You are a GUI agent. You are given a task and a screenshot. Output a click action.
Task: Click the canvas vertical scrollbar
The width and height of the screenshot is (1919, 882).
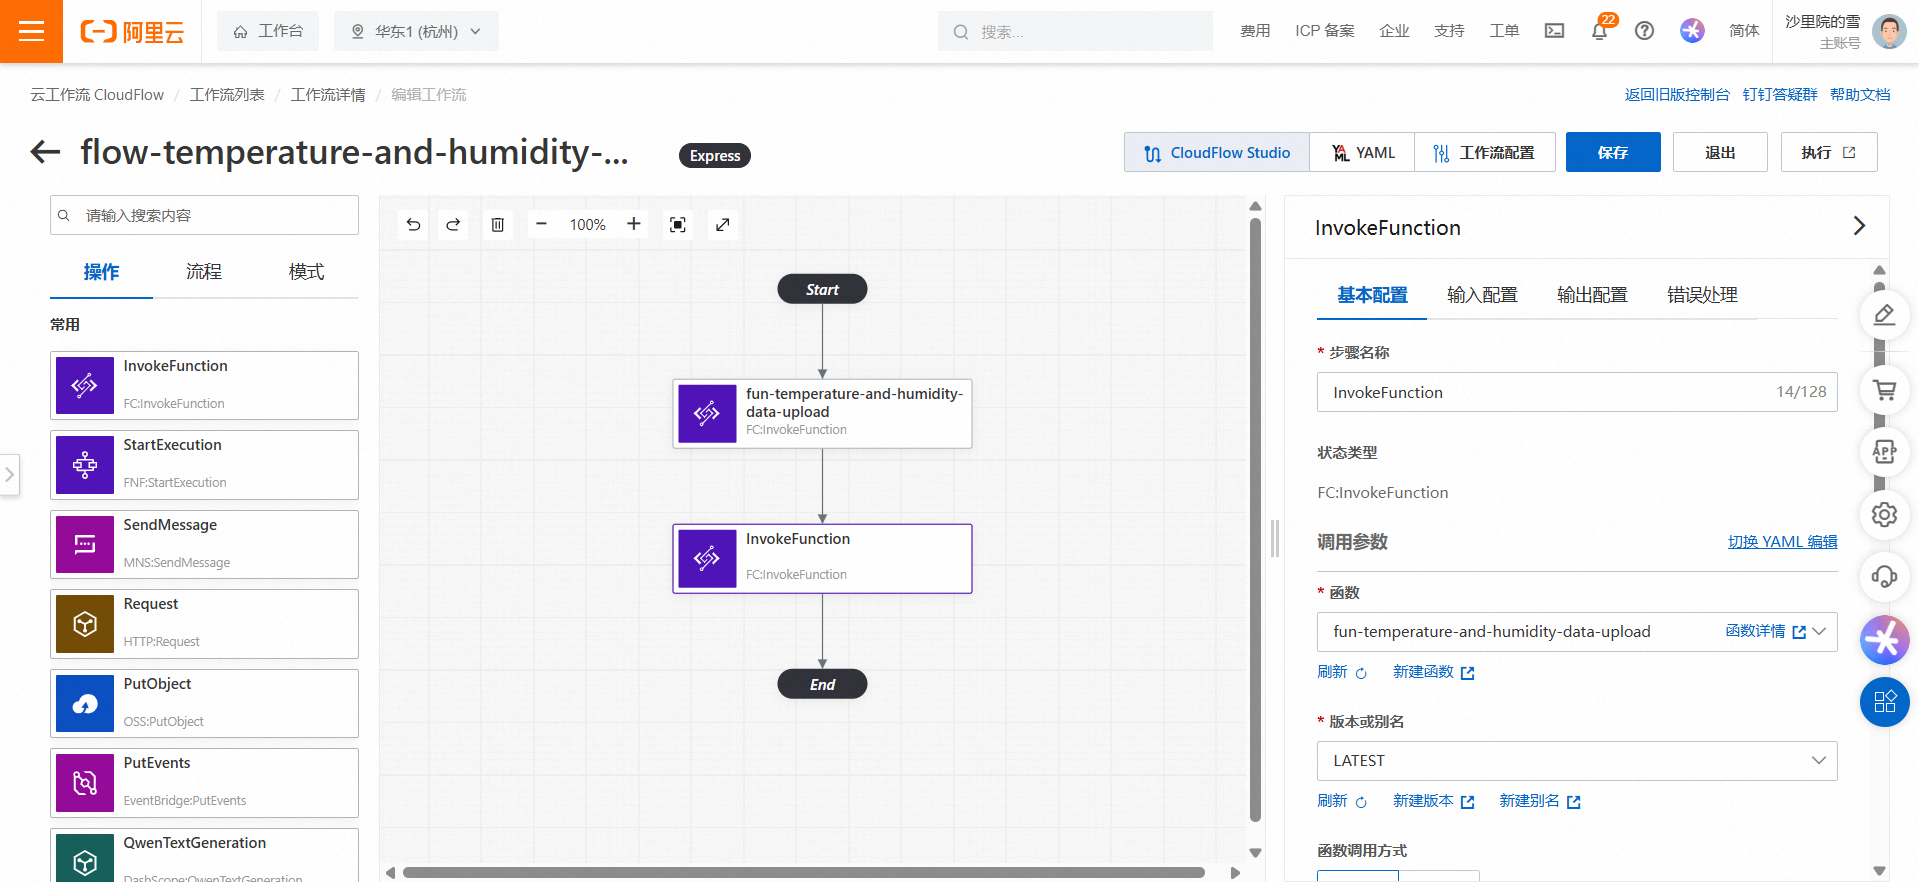pyautogui.click(x=1255, y=520)
